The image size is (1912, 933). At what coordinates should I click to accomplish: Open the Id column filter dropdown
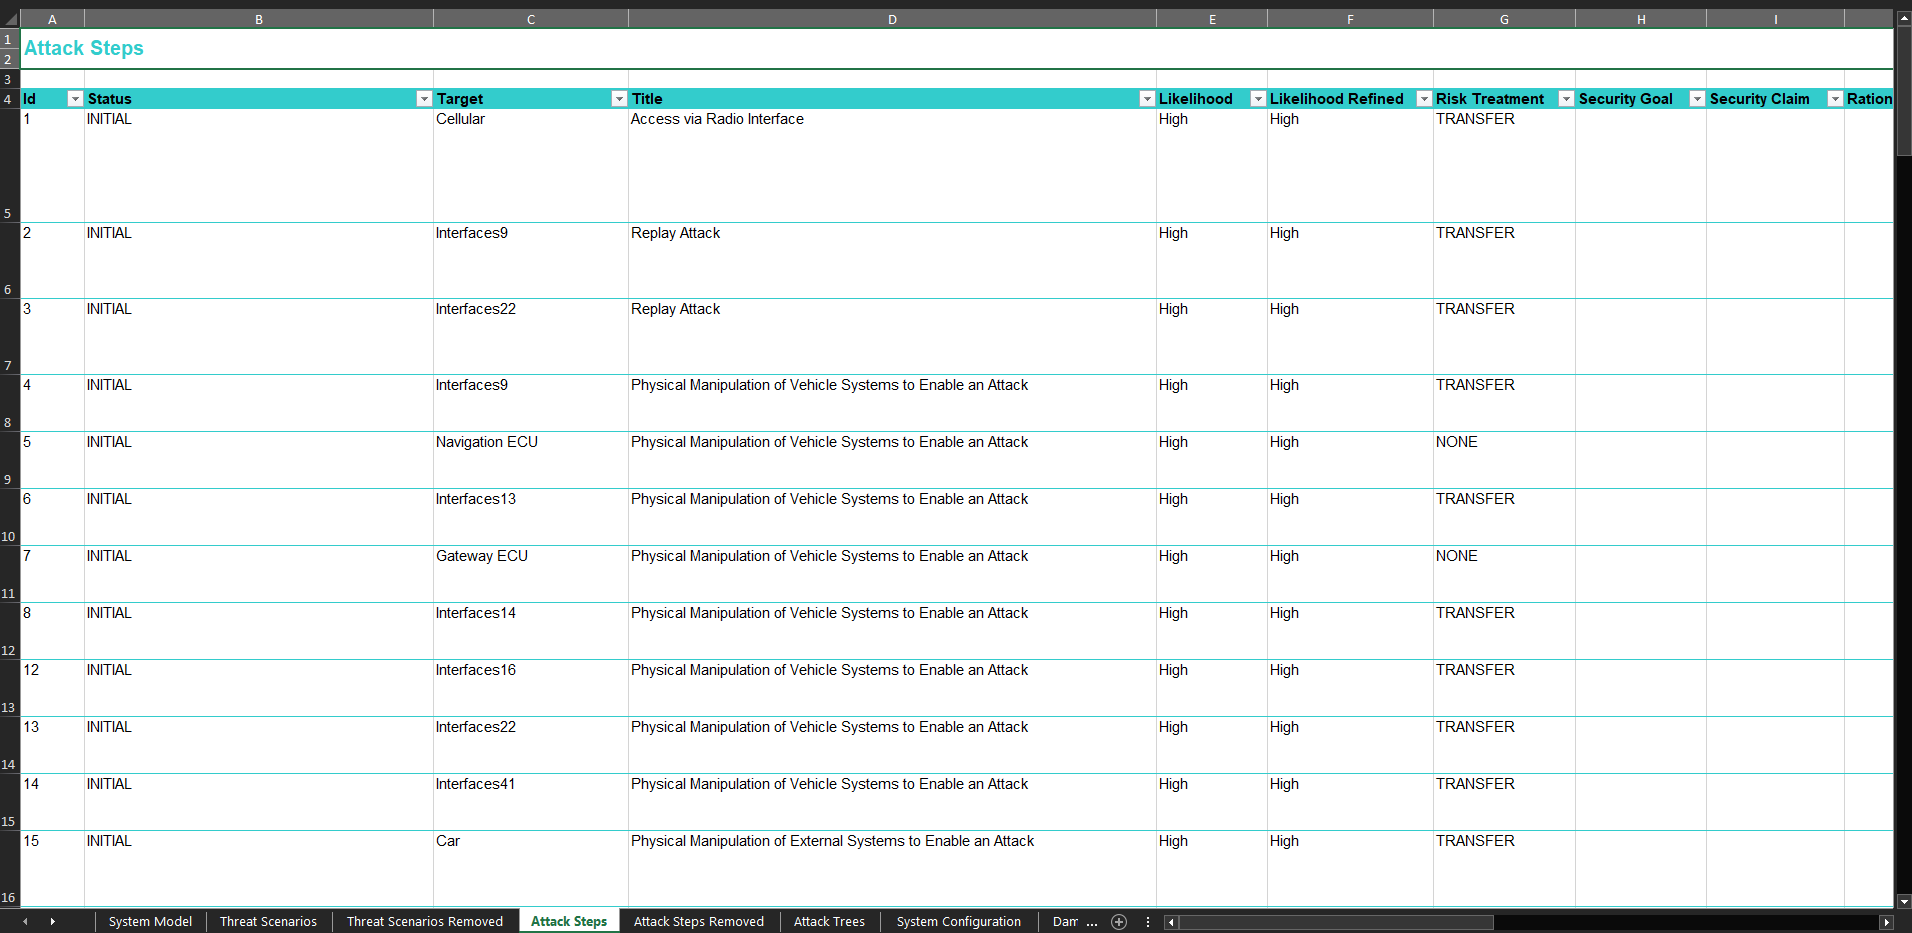coord(75,99)
